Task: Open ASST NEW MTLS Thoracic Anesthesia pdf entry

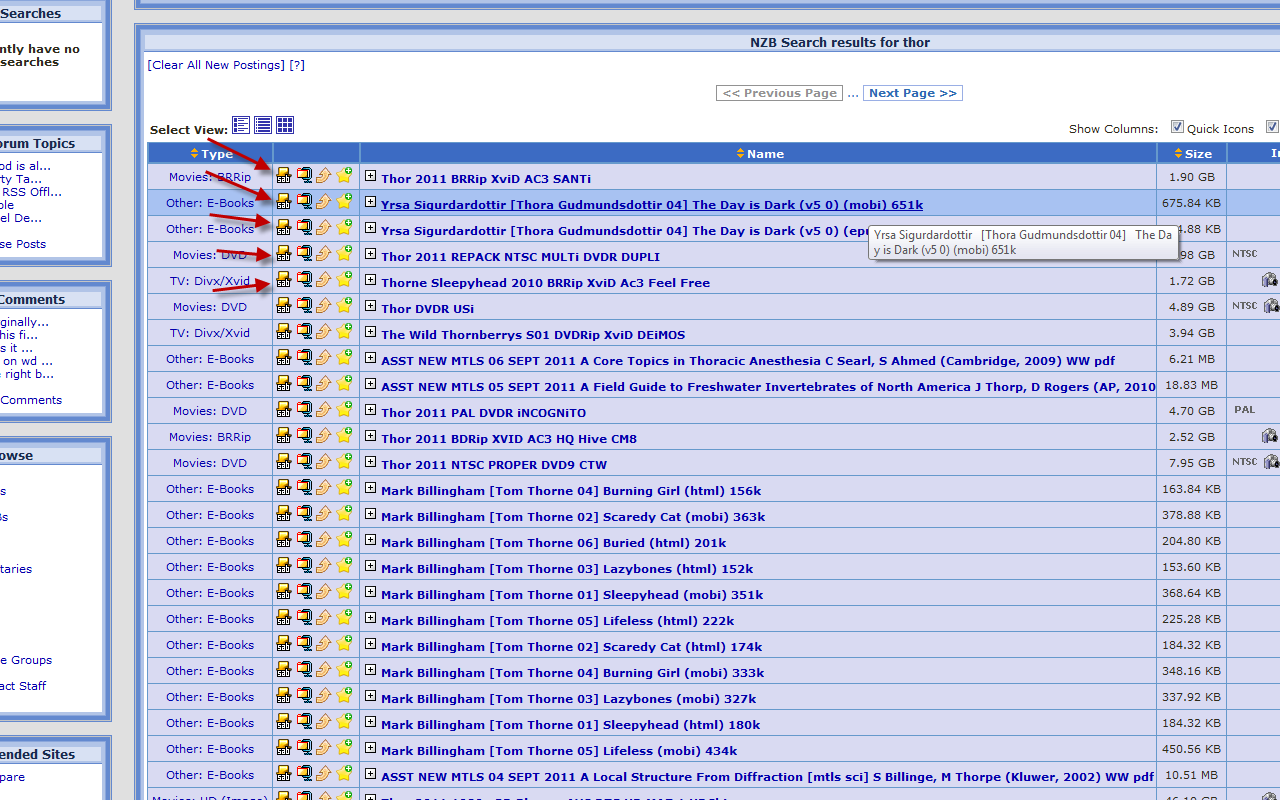Action: 748,361
